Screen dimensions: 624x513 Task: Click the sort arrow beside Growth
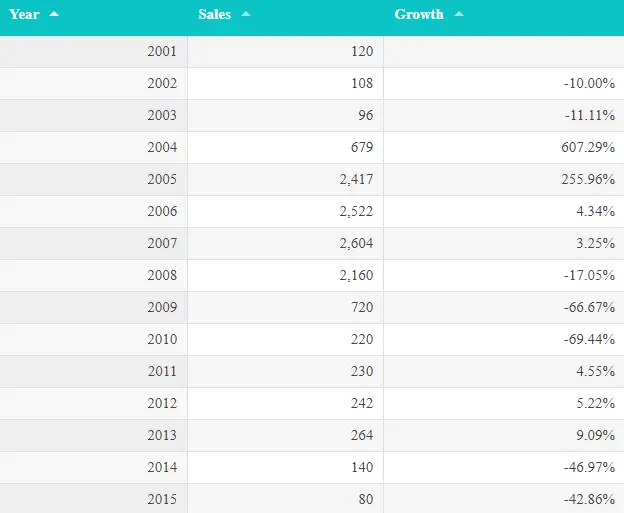pyautogui.click(x=459, y=14)
